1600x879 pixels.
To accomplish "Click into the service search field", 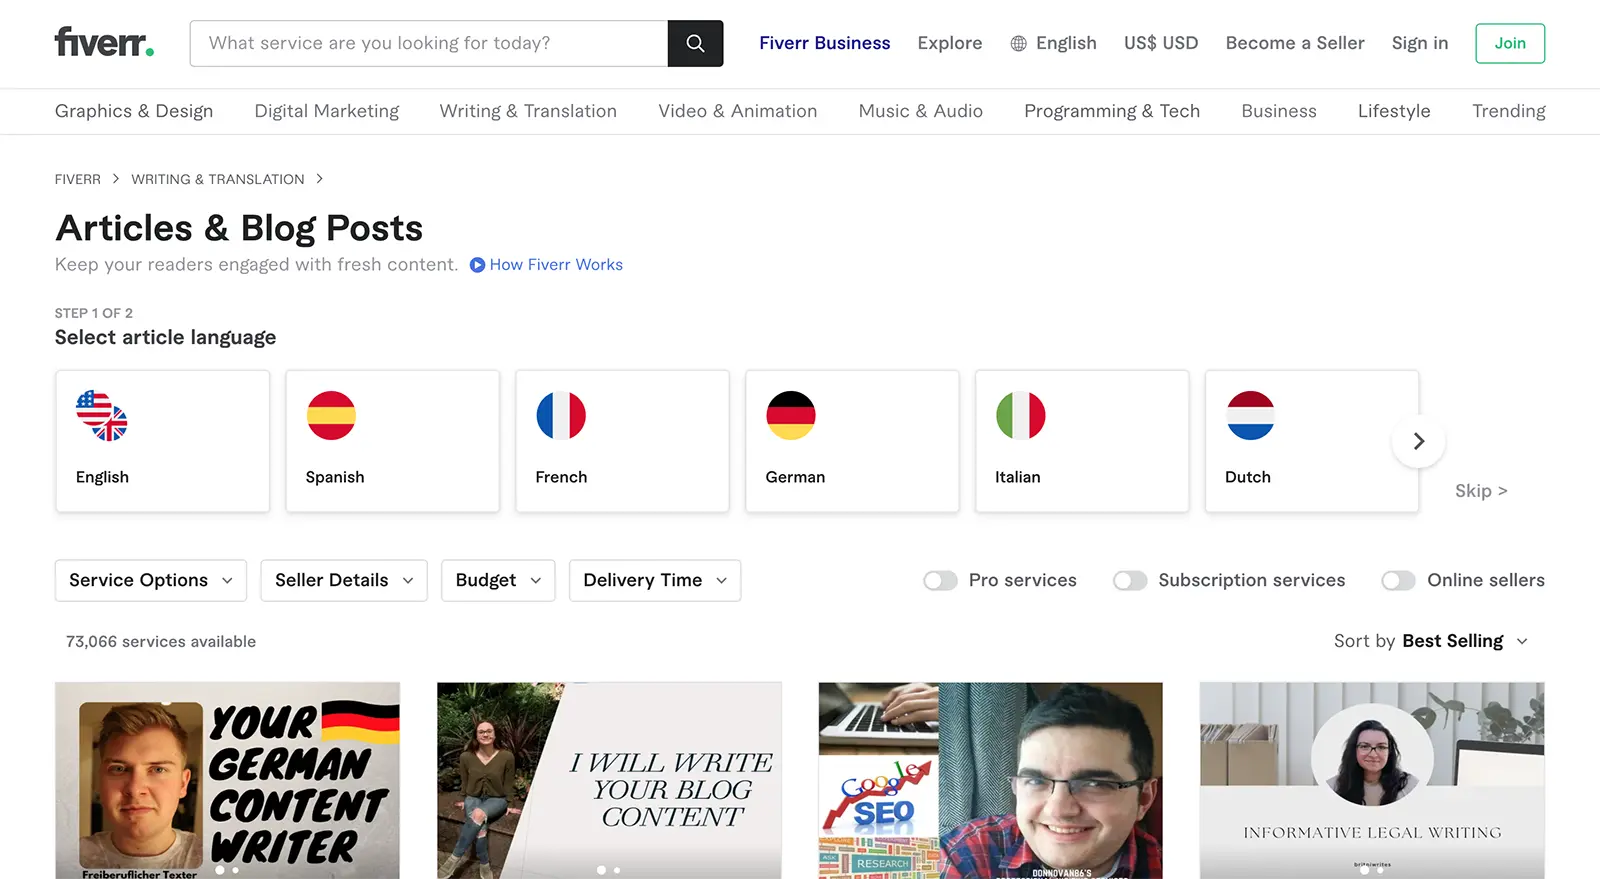I will pos(430,44).
